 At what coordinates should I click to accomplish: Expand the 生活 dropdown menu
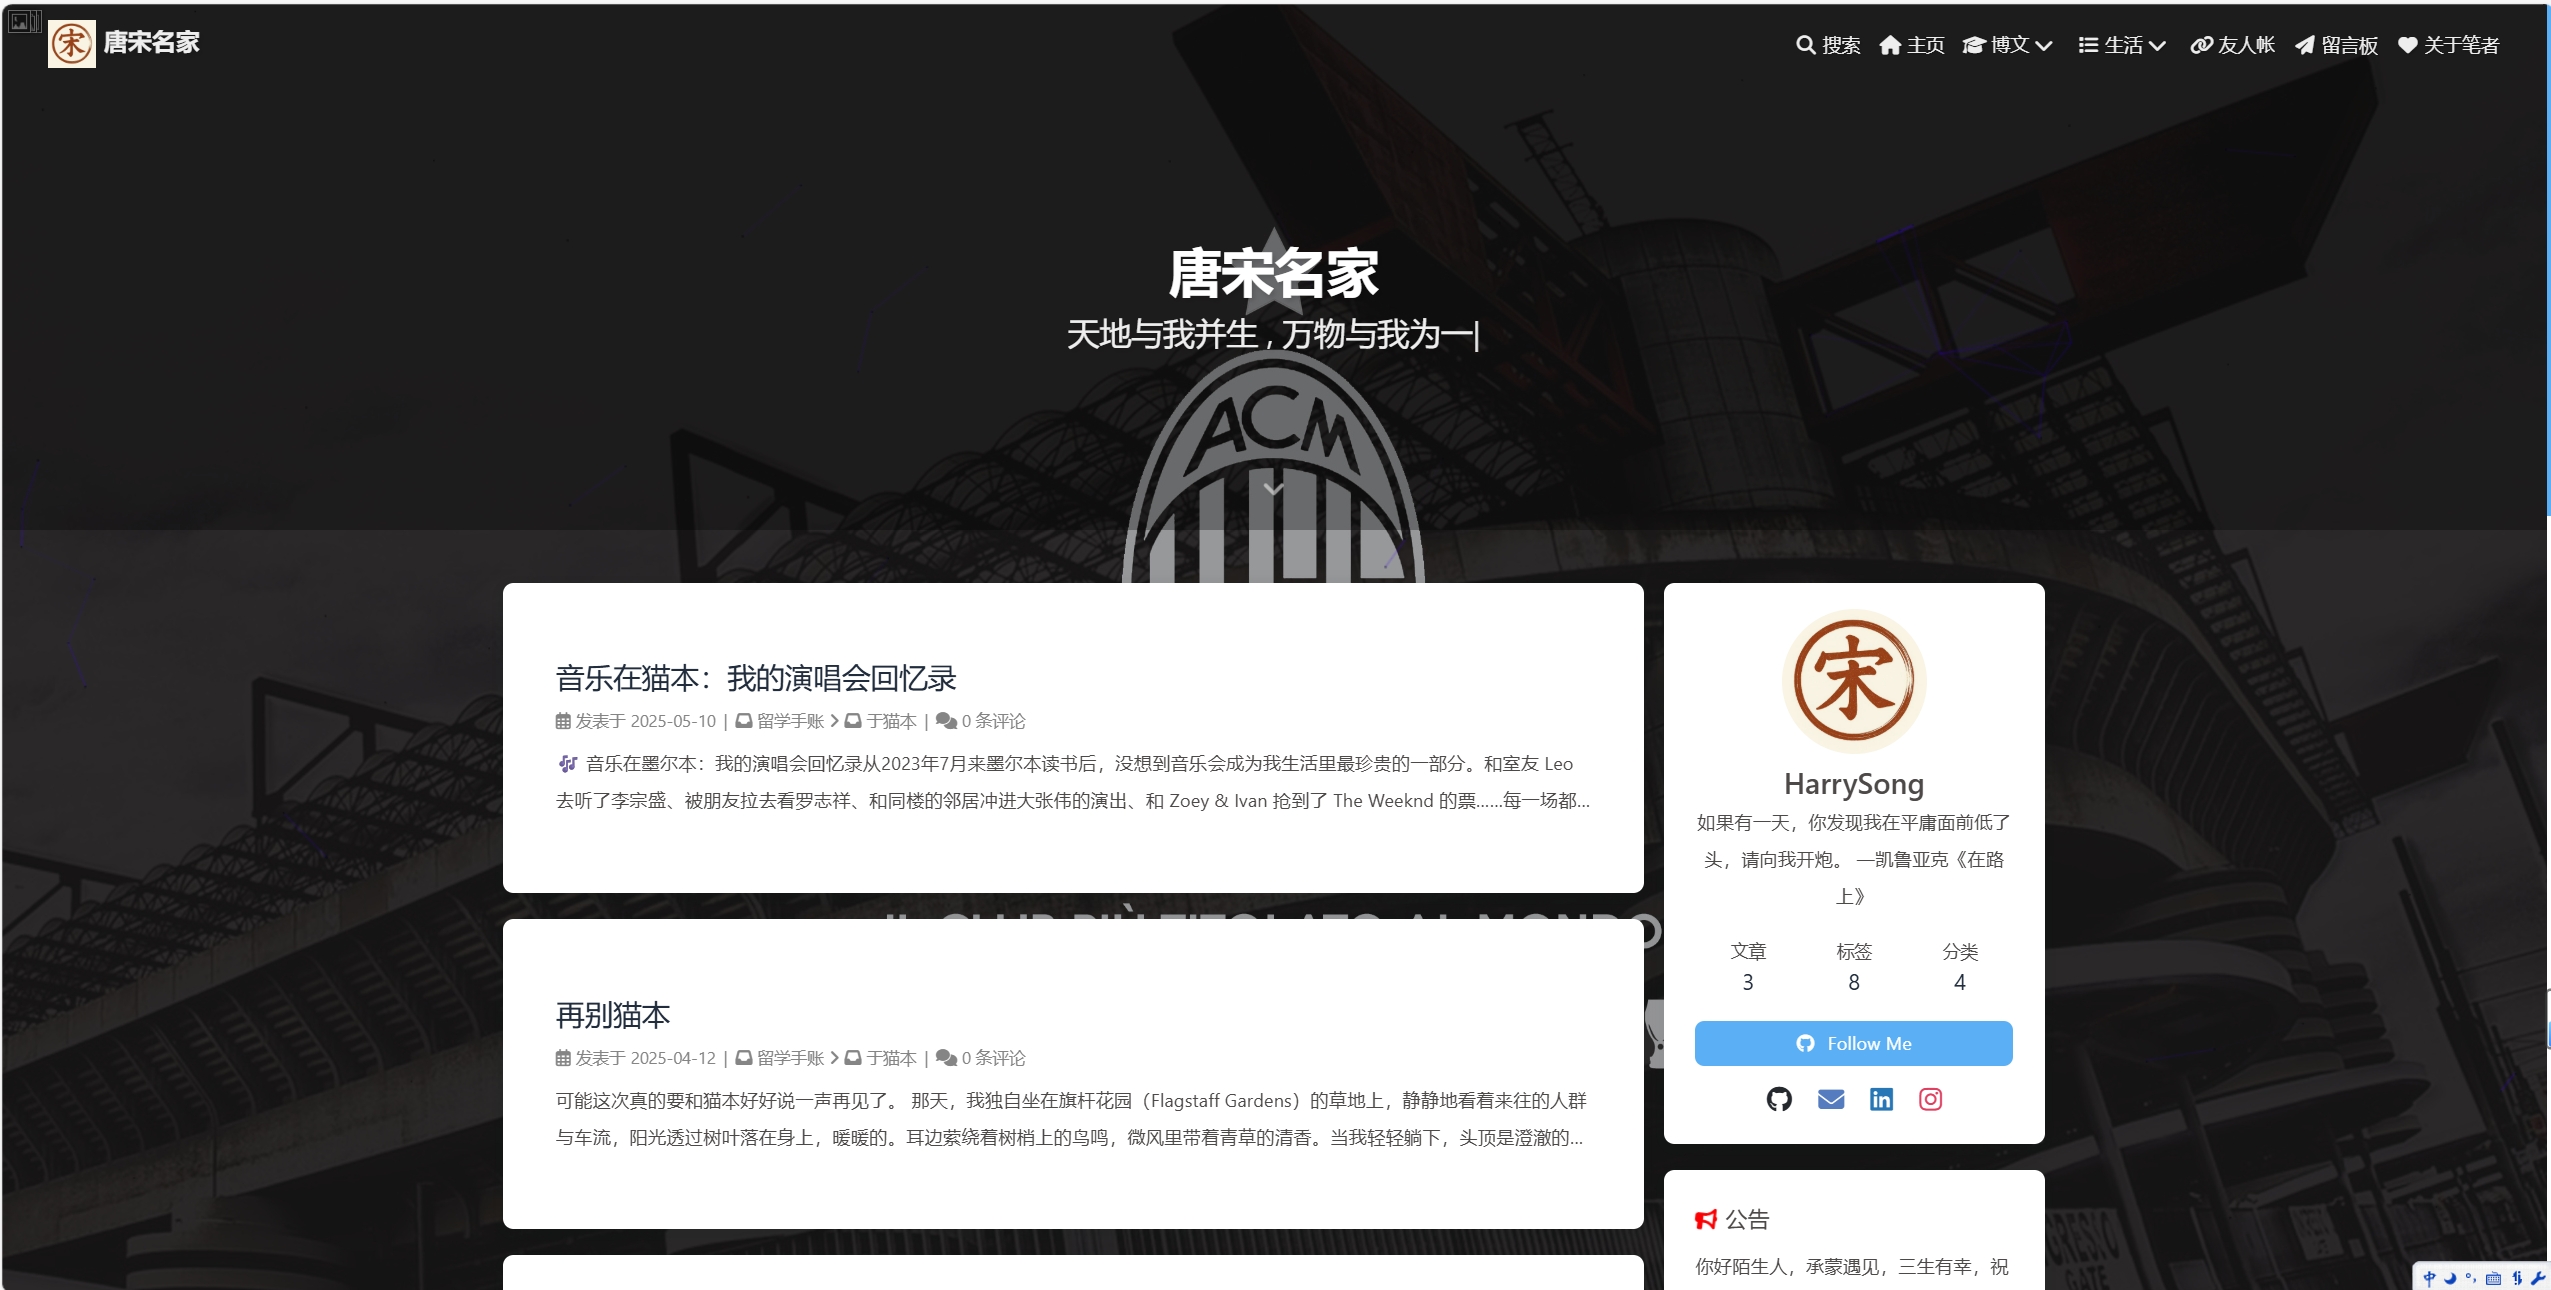2121,45
